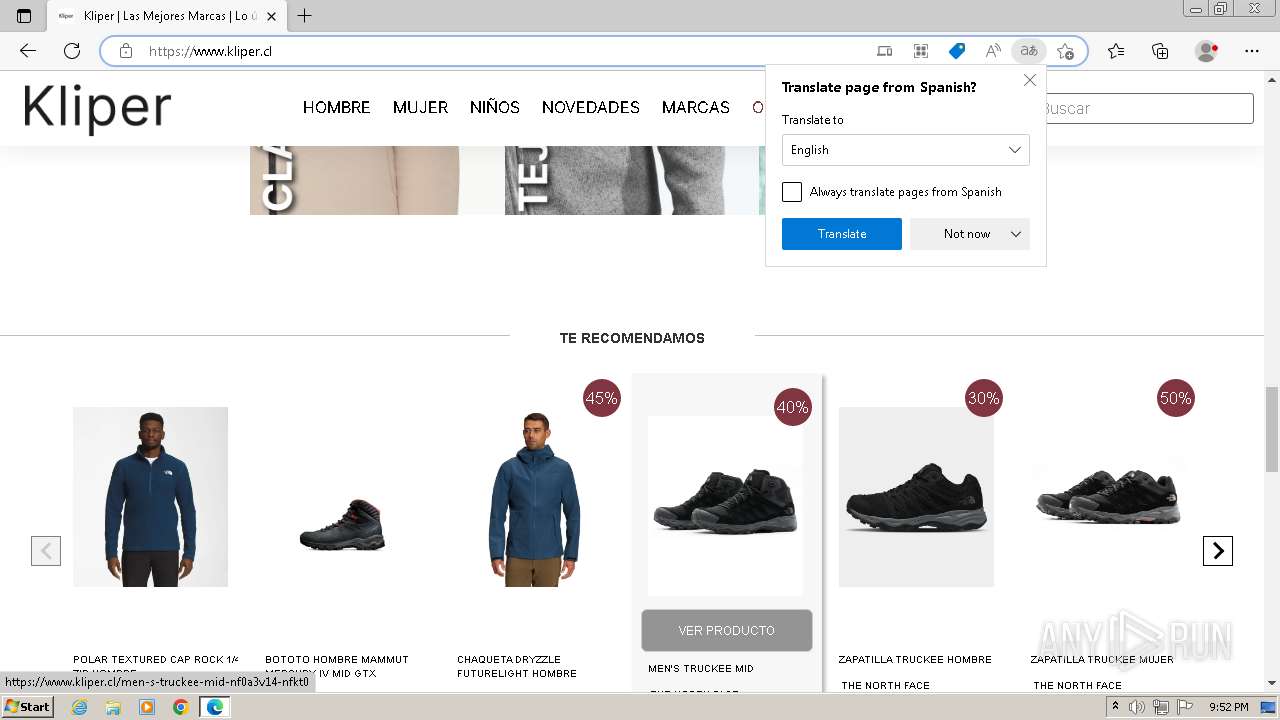Click BOTOTO HOMBRE MAMMUT product title
This screenshot has width=1280, height=720.
click(337, 667)
